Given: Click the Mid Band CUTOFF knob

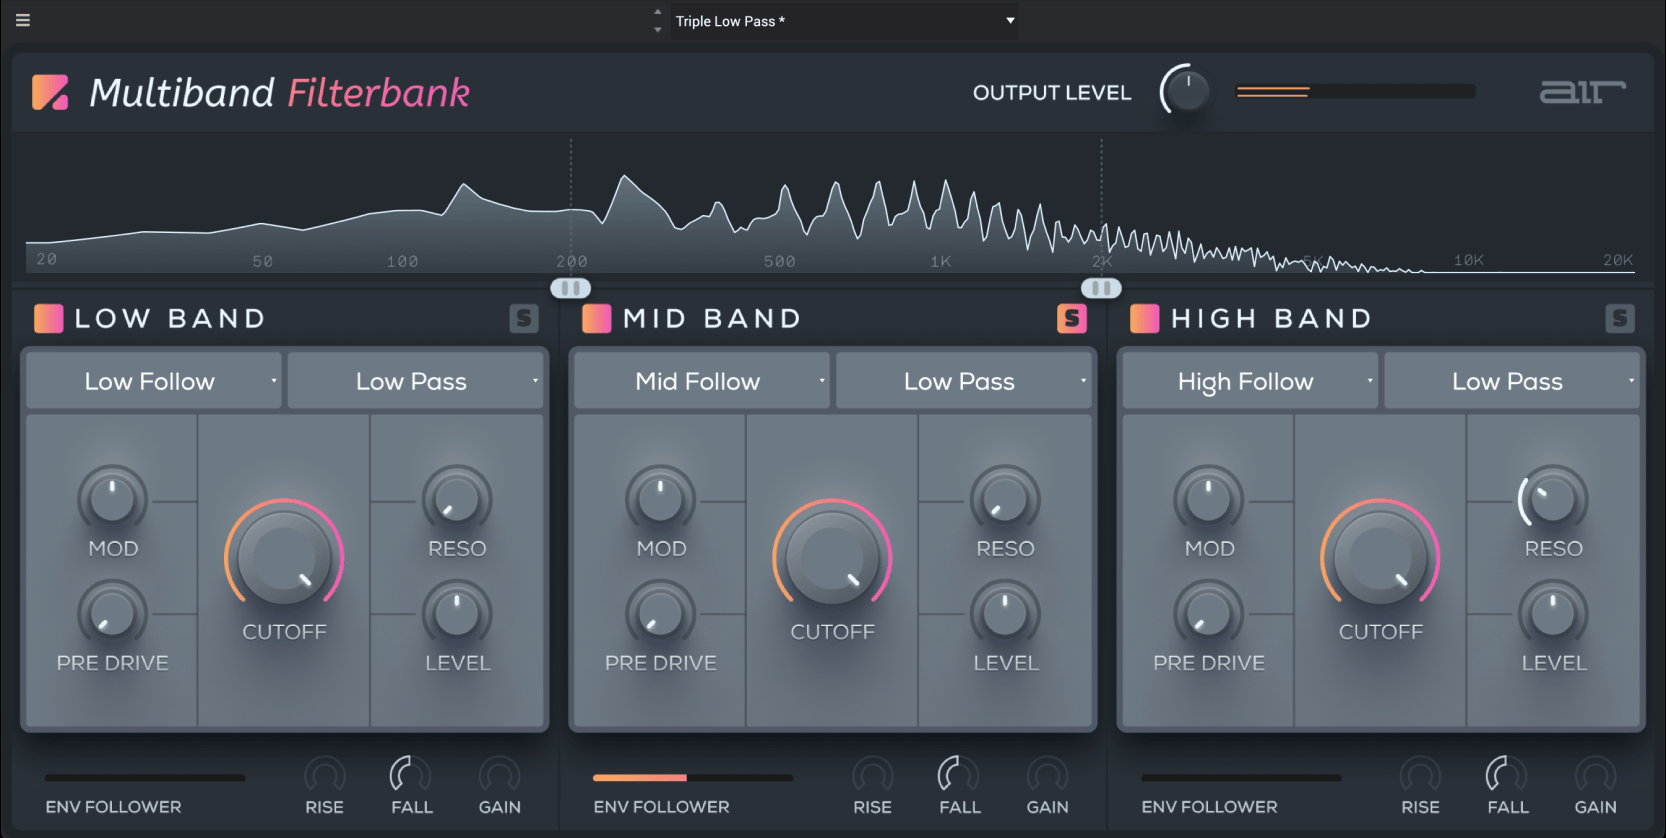Looking at the screenshot, I should [832, 558].
